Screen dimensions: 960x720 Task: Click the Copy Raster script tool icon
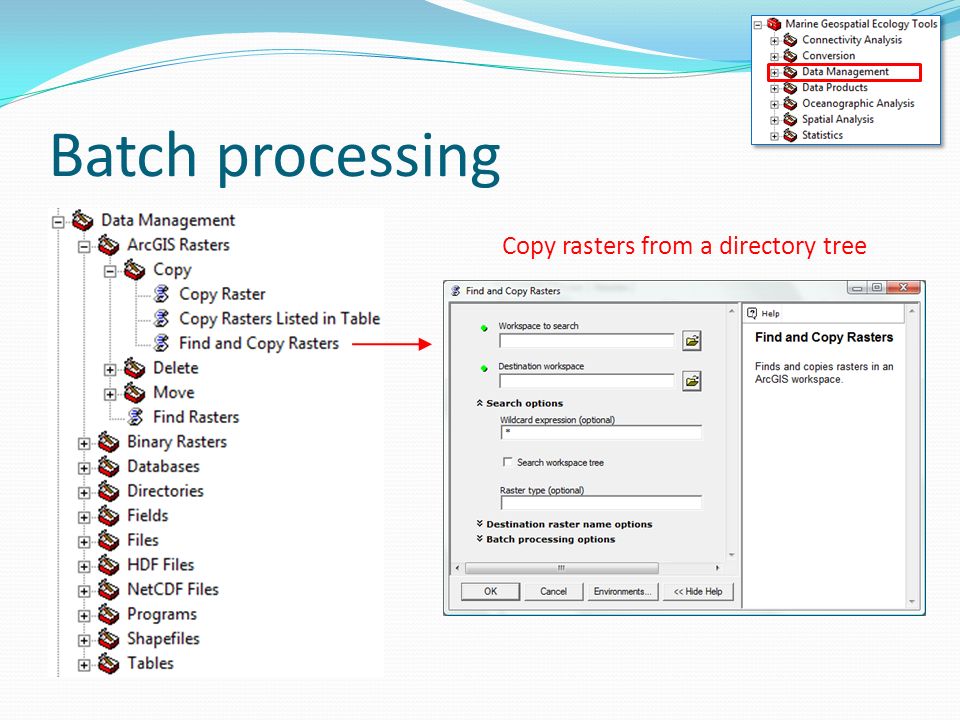(x=161, y=294)
